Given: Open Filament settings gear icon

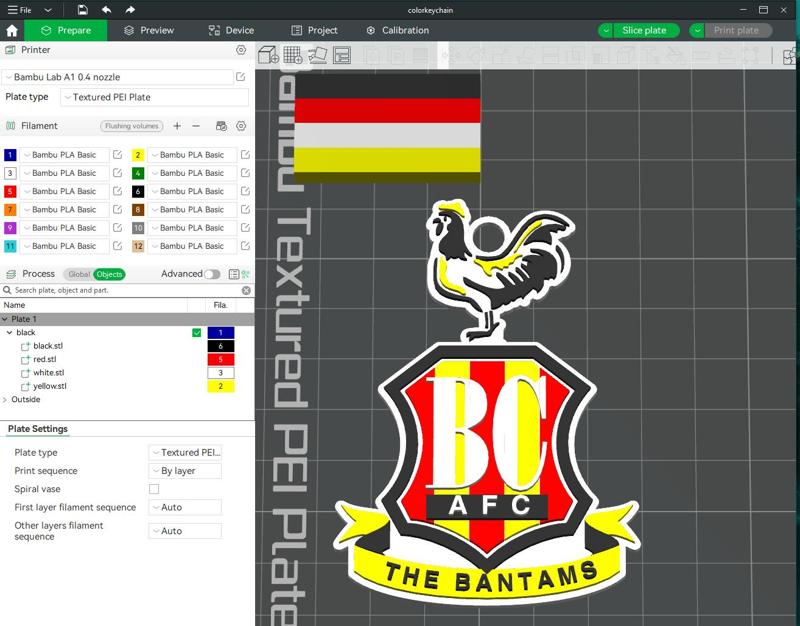Looking at the screenshot, I should pyautogui.click(x=241, y=126).
